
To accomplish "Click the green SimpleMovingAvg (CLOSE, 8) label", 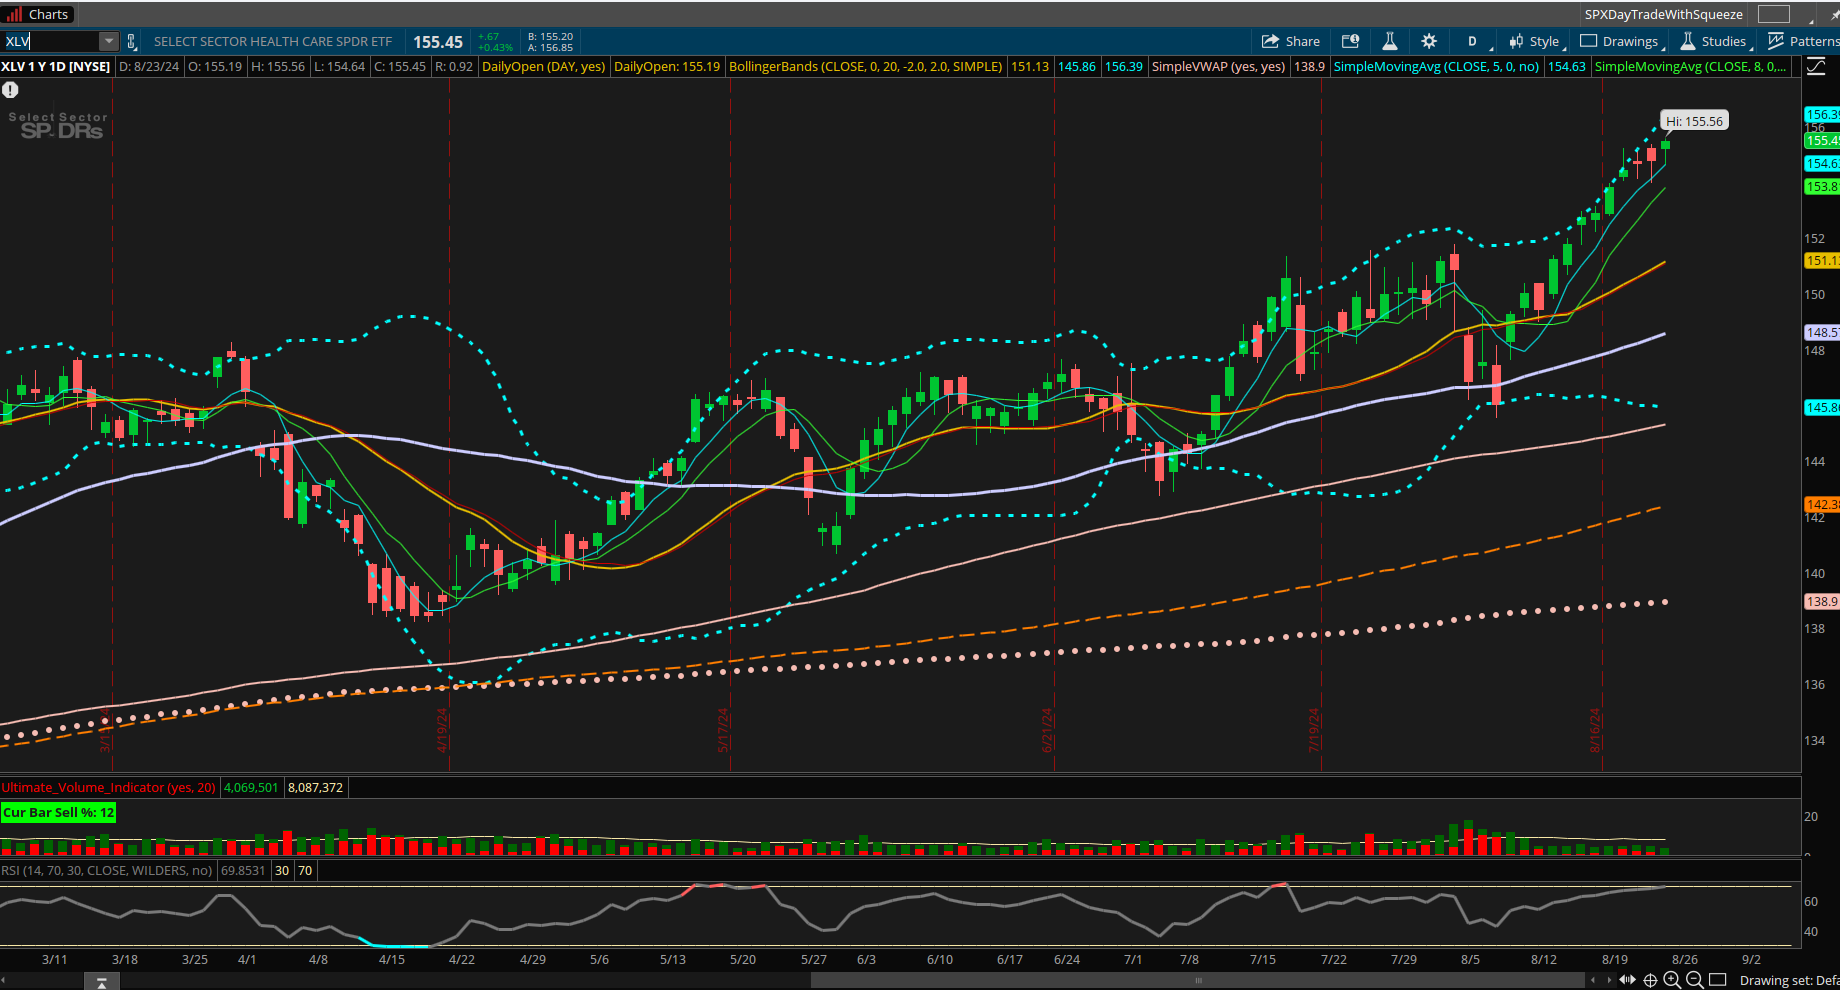I will [x=1690, y=67].
